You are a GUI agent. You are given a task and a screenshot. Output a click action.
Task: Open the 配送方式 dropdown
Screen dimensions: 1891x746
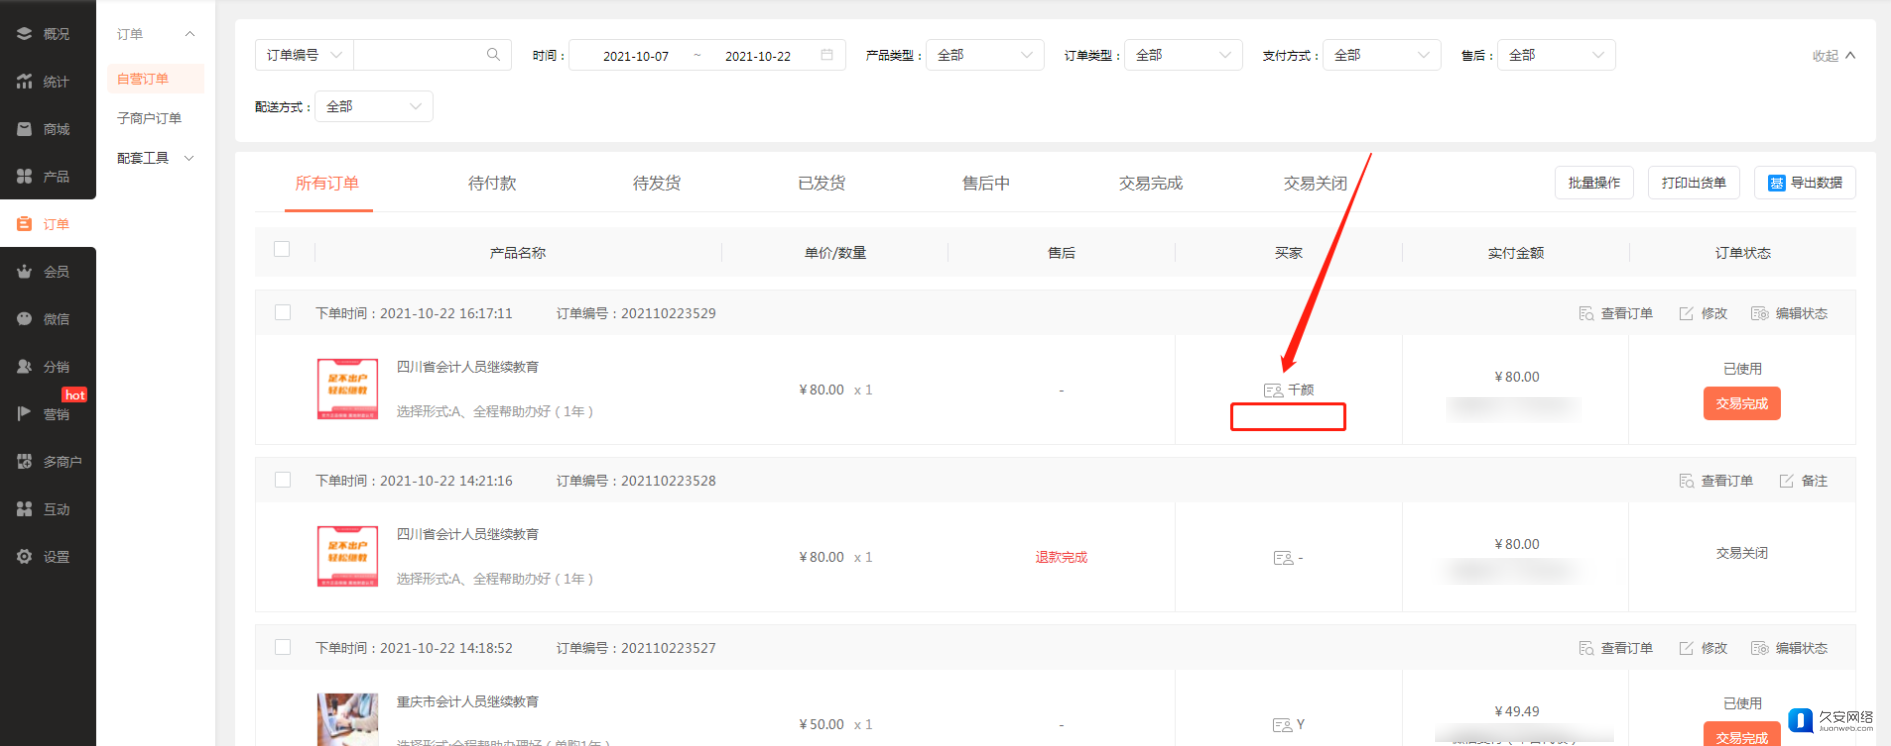(x=373, y=106)
